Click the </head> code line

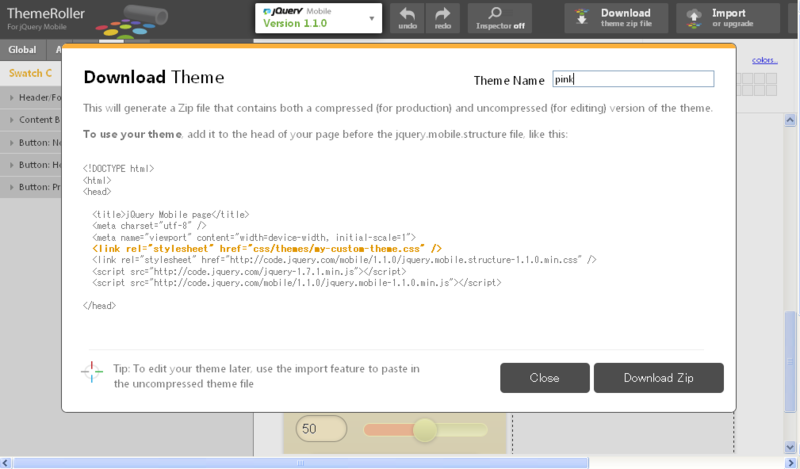tap(99, 306)
